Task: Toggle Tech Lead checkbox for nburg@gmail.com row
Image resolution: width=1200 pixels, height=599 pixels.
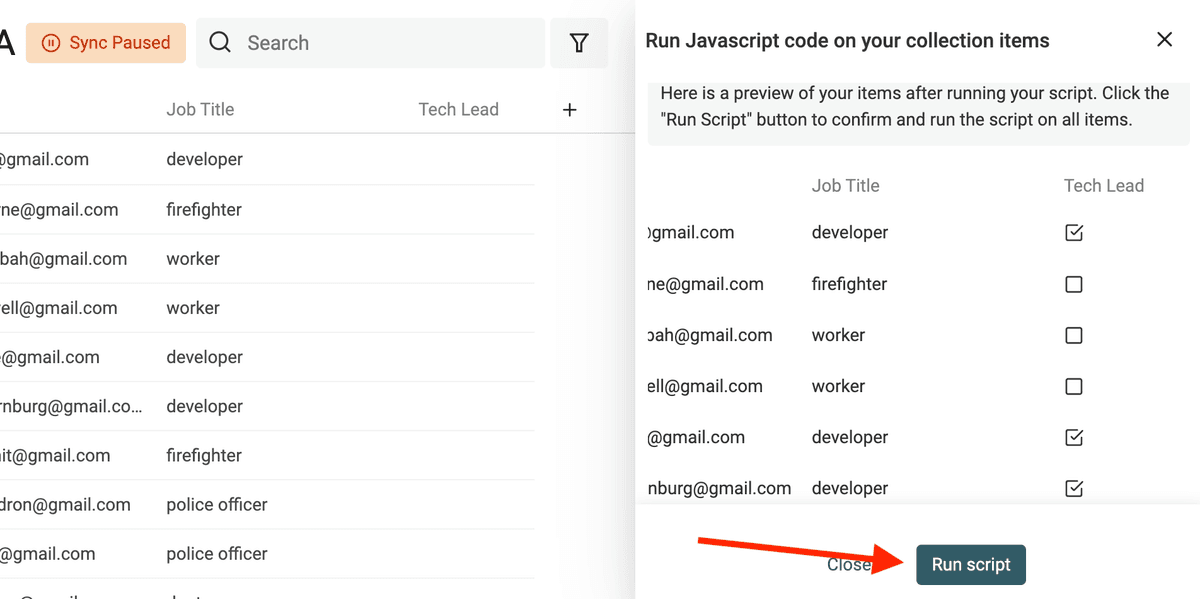Action: (x=1074, y=488)
